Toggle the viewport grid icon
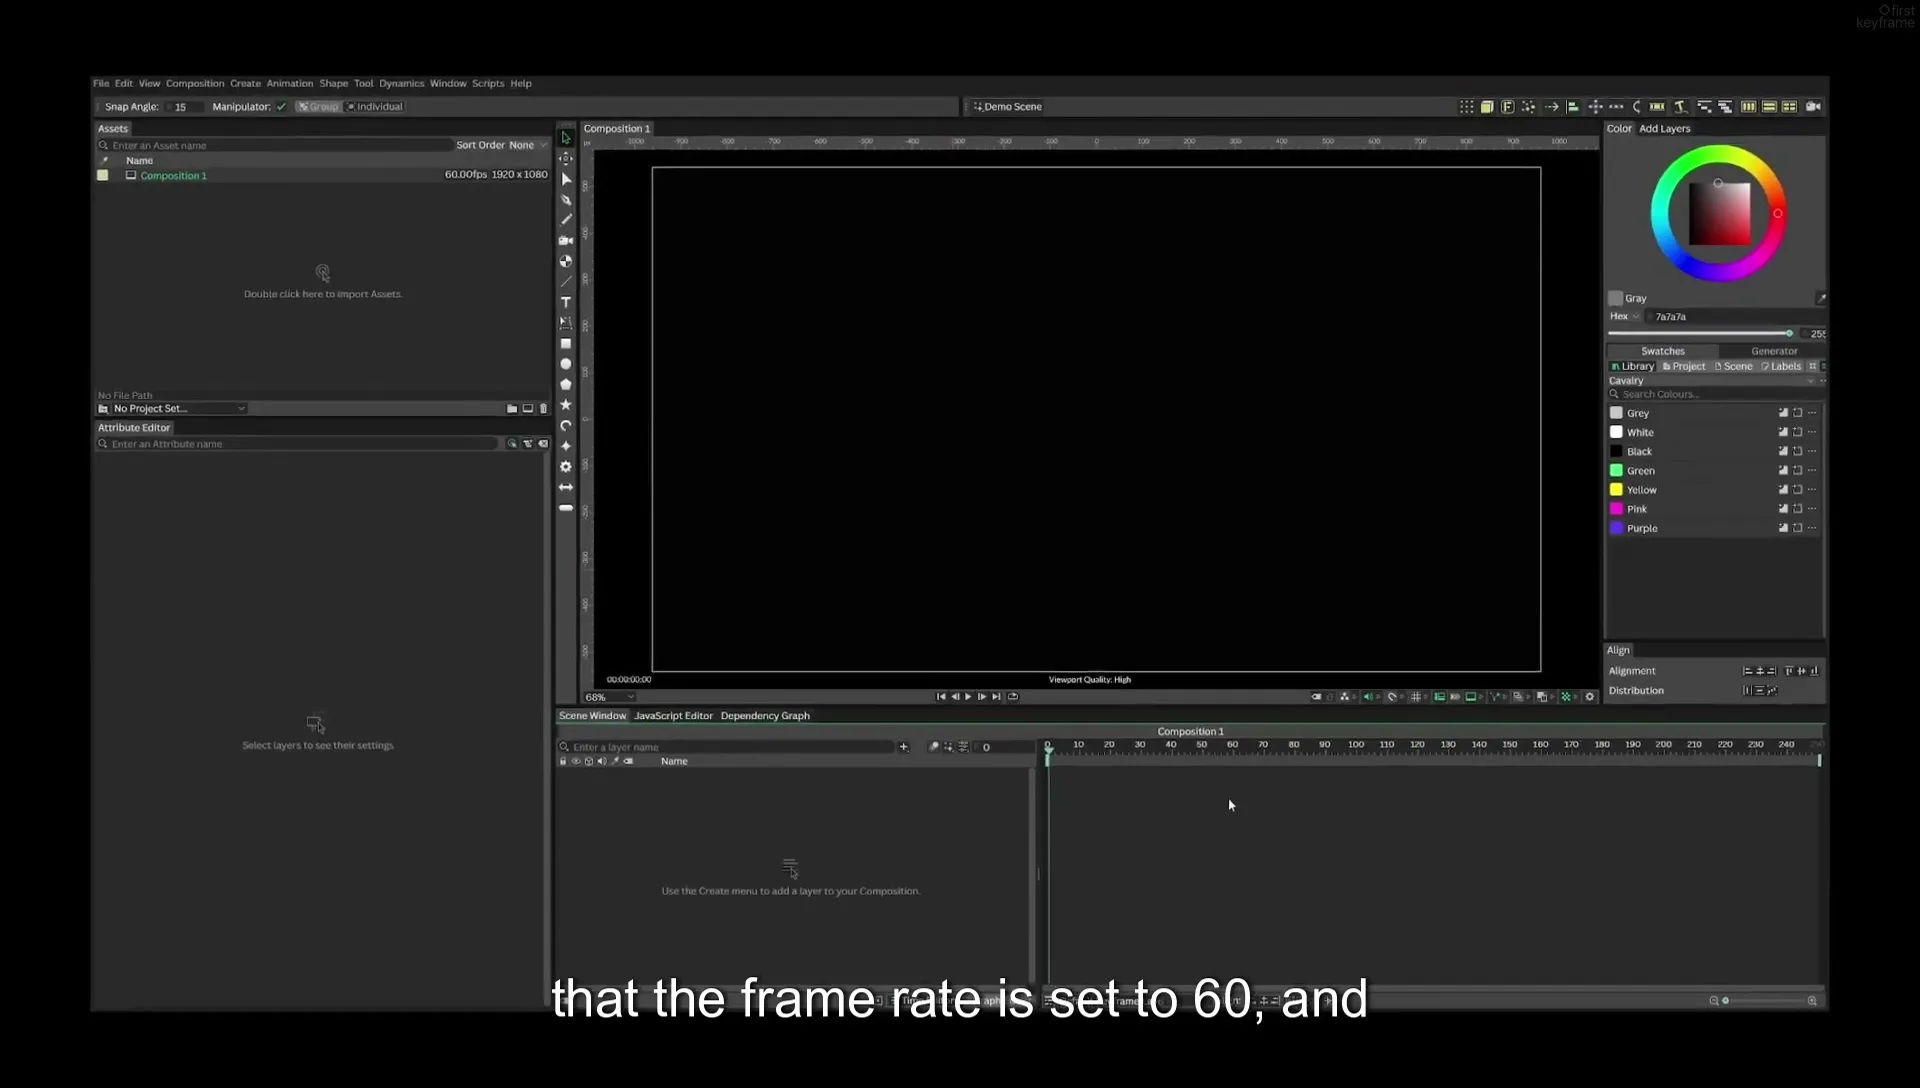The width and height of the screenshot is (1920, 1088). point(1416,697)
